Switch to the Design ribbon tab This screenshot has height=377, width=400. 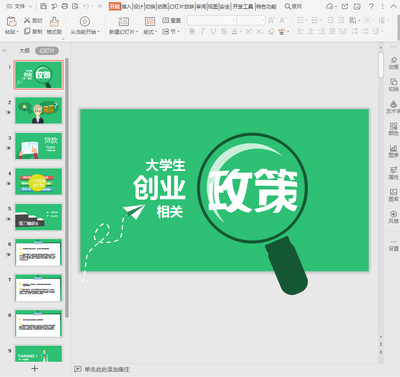[x=138, y=6]
